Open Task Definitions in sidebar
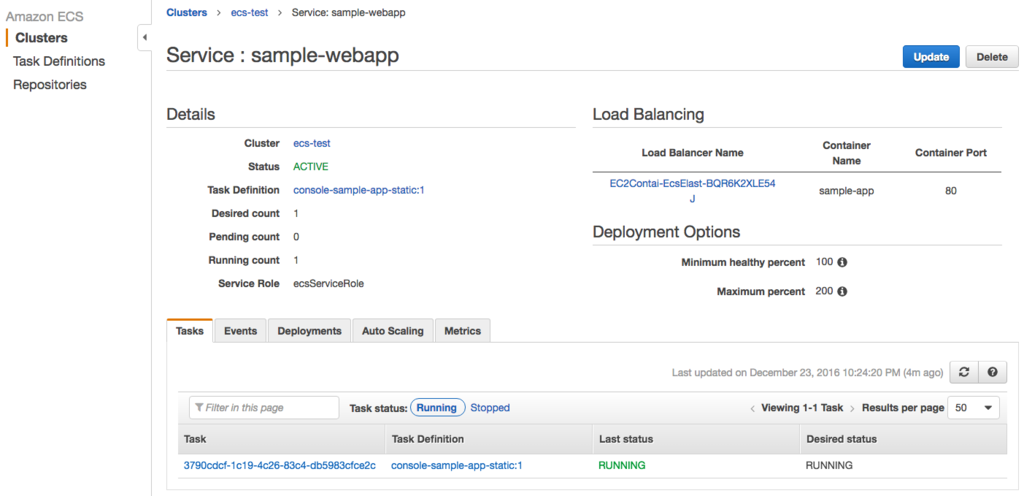 [x=59, y=61]
